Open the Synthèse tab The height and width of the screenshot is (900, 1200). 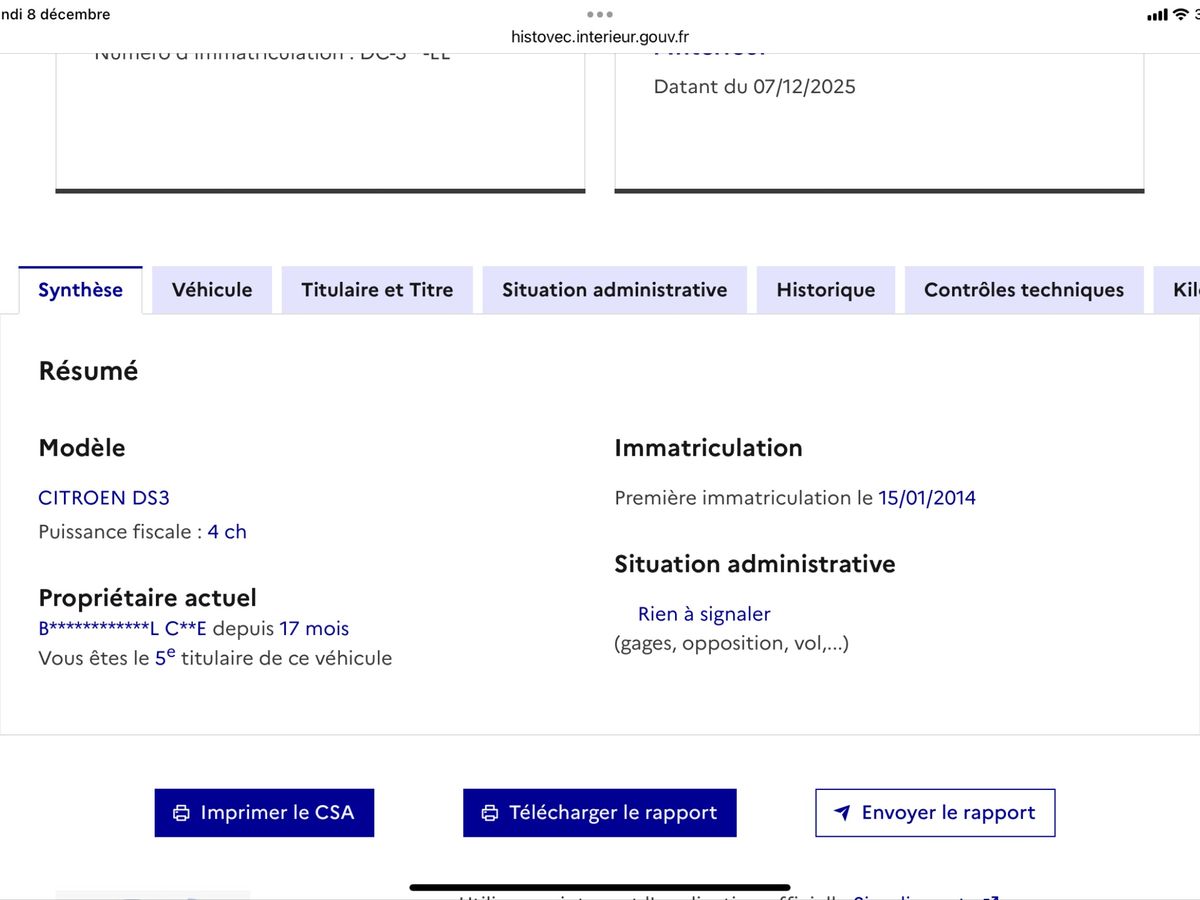(80, 290)
